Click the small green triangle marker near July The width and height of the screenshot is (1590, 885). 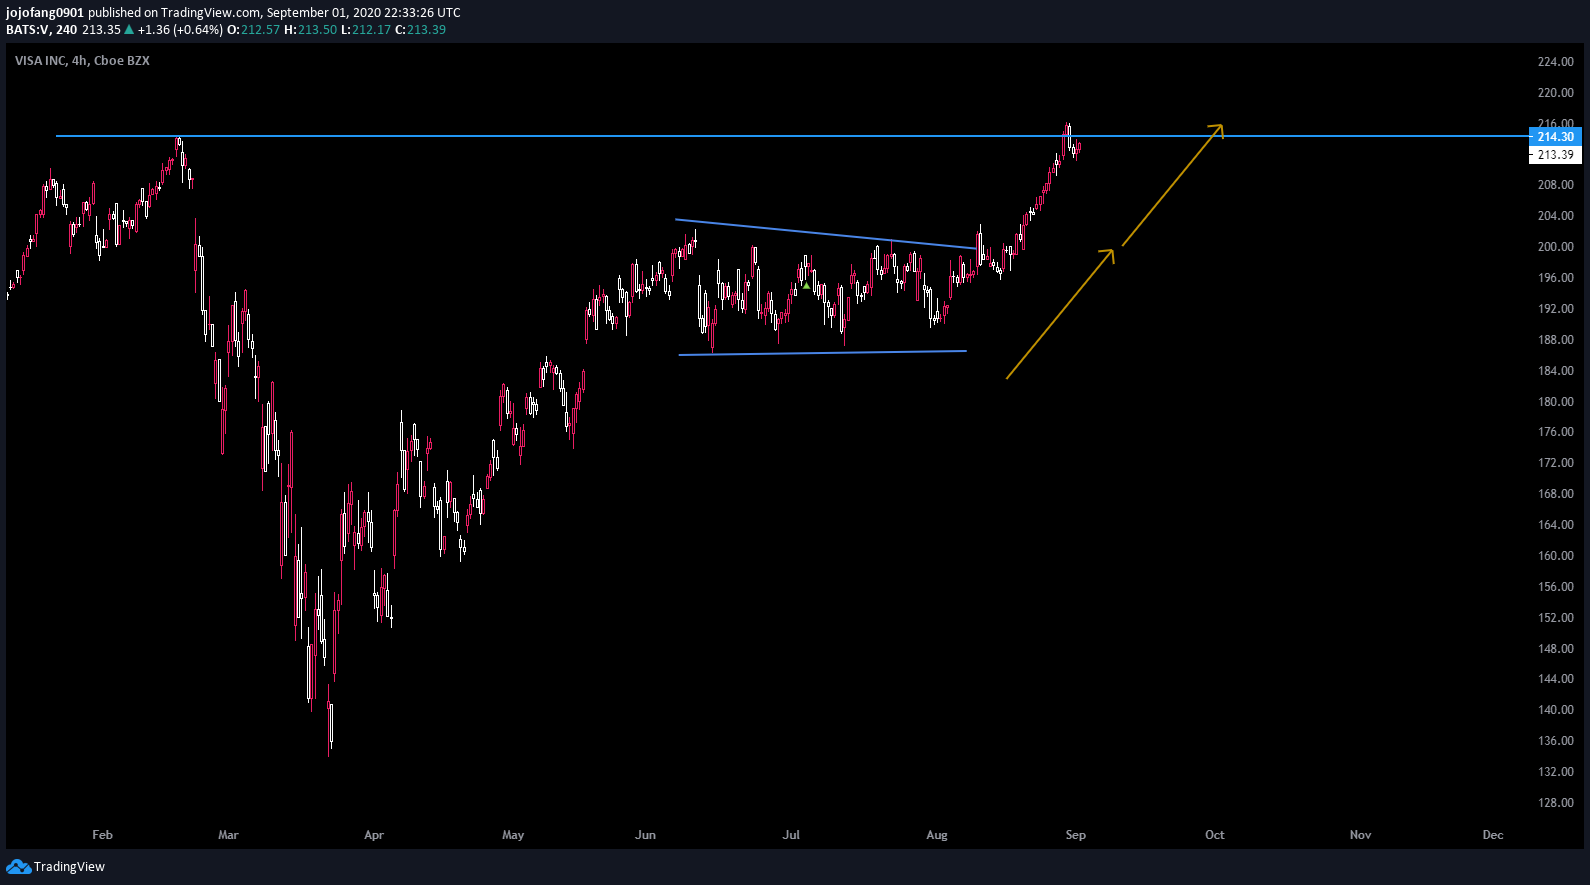point(806,286)
